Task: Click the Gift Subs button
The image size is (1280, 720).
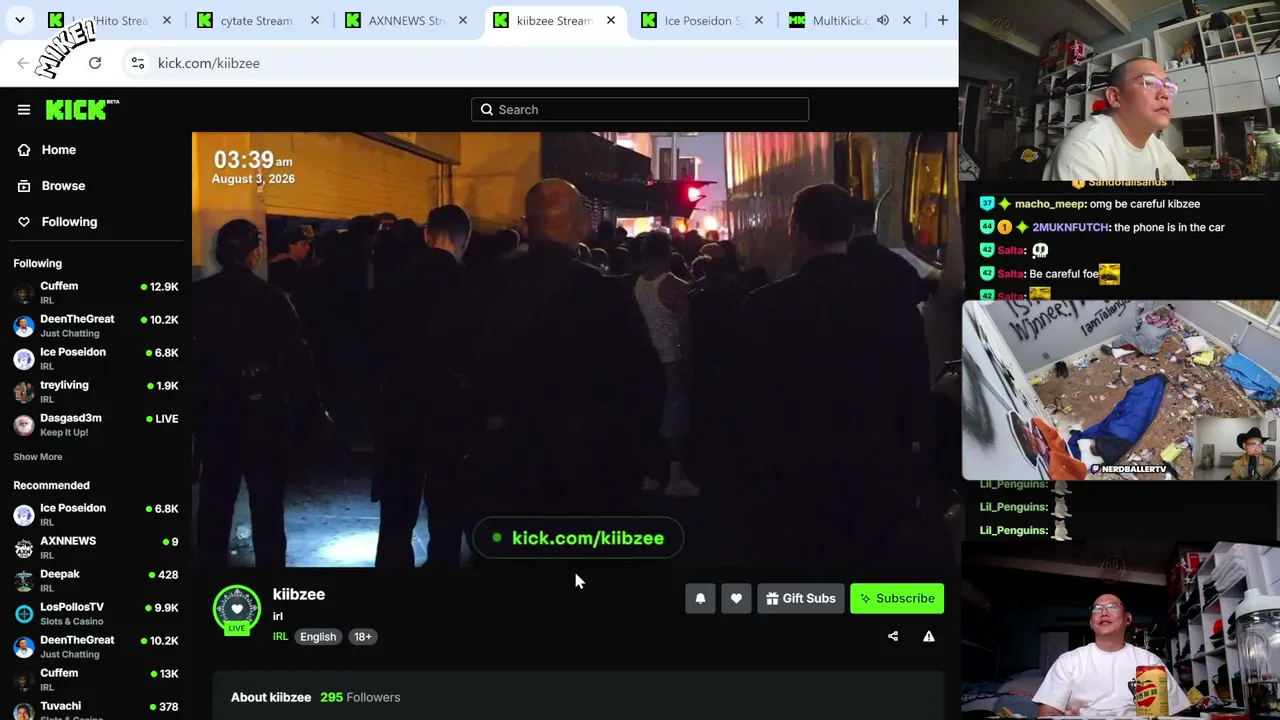Action: pyautogui.click(x=801, y=599)
